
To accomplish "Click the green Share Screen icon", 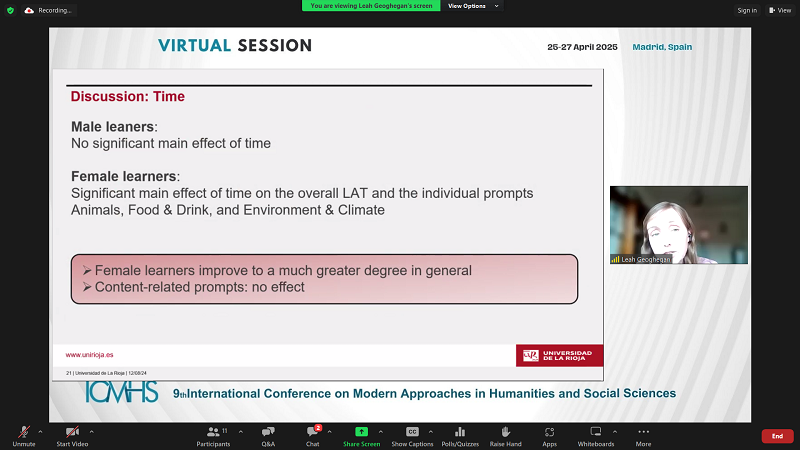I will (x=361, y=435).
